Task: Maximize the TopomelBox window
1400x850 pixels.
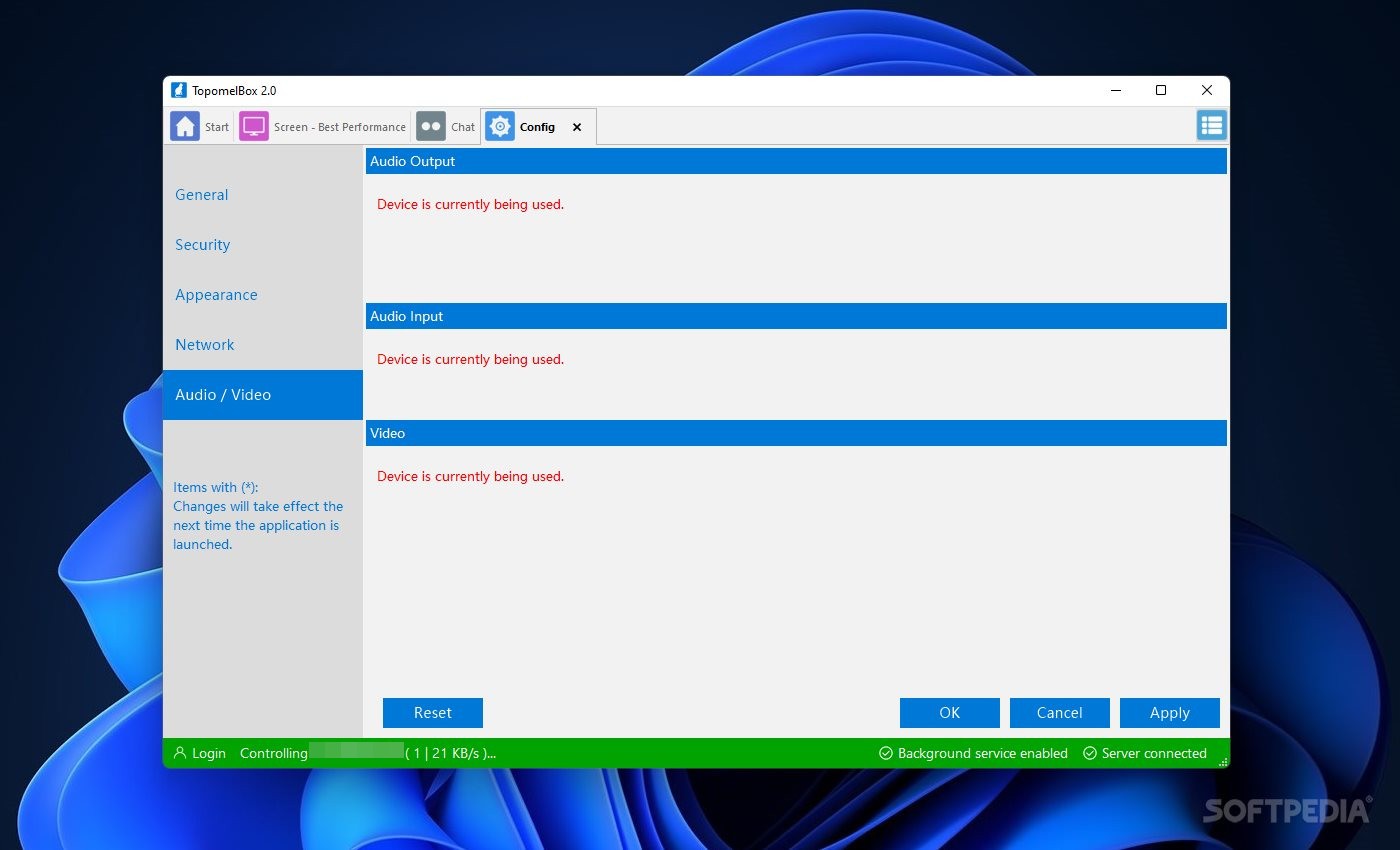Action: [x=1161, y=90]
